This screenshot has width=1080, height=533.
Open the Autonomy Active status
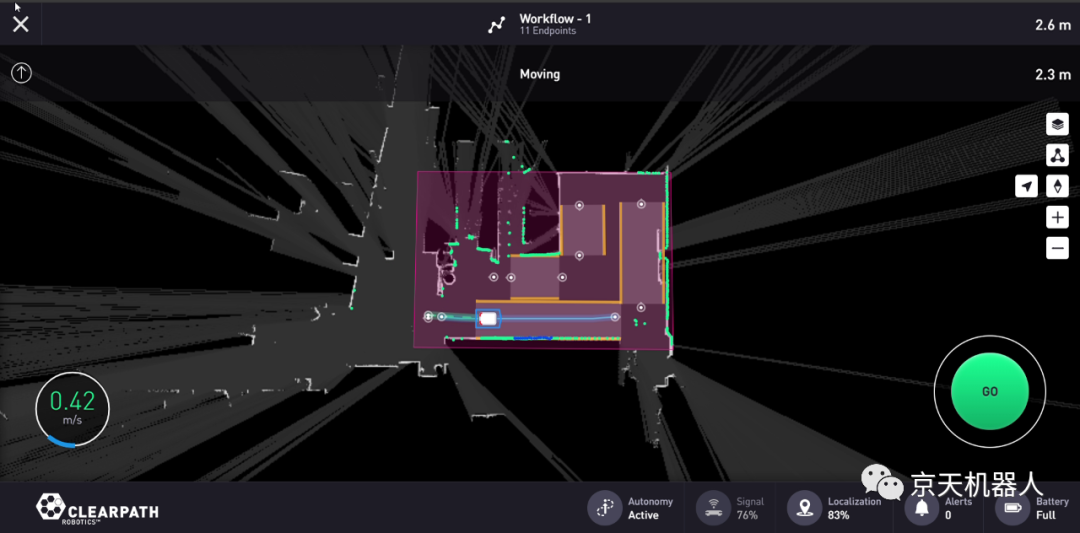(631, 508)
